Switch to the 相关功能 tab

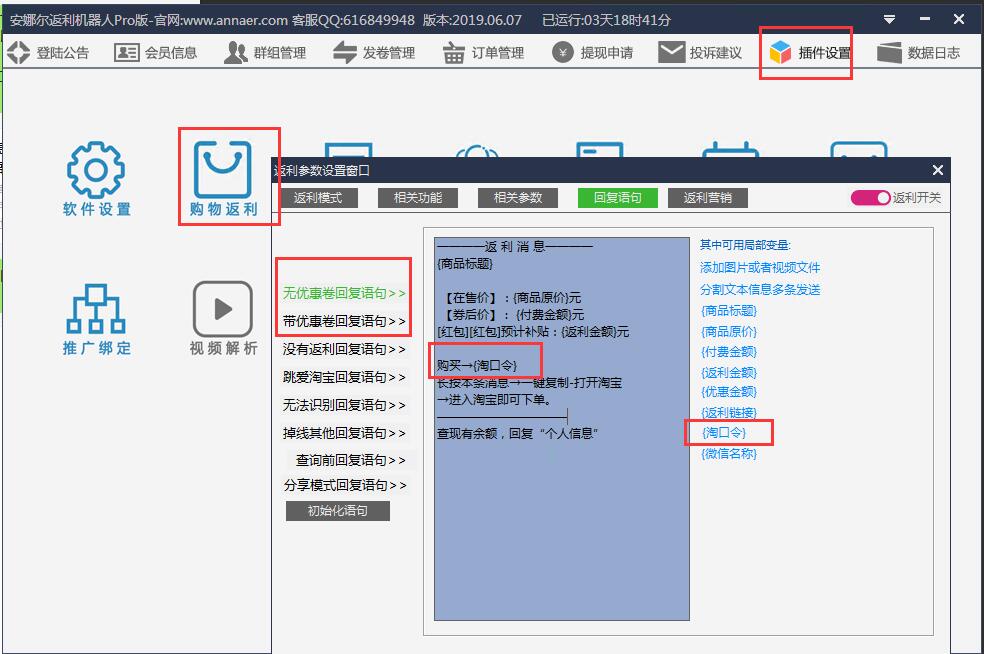(418, 198)
